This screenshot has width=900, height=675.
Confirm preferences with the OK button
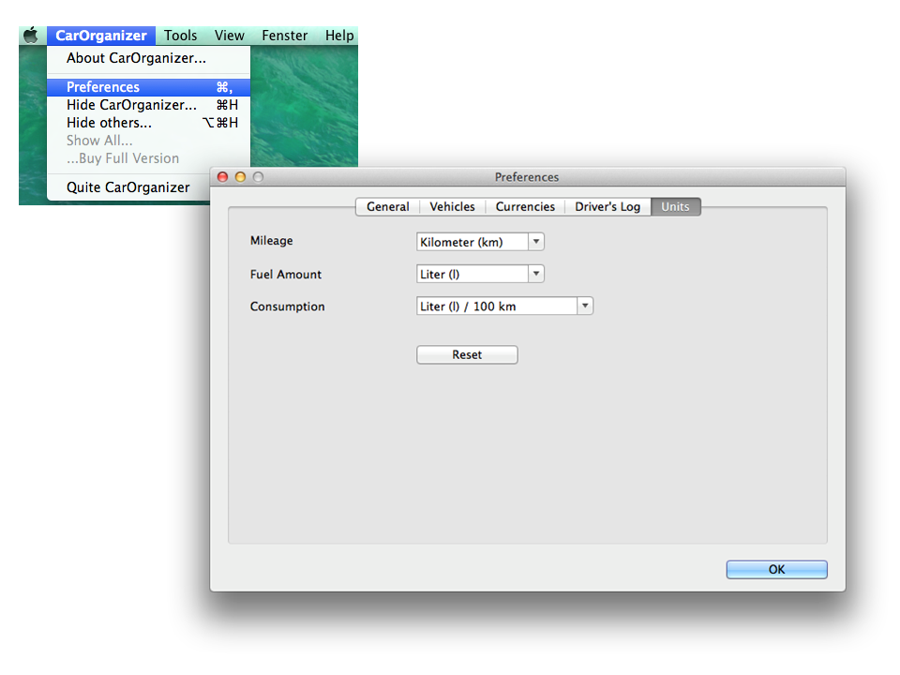tap(776, 569)
